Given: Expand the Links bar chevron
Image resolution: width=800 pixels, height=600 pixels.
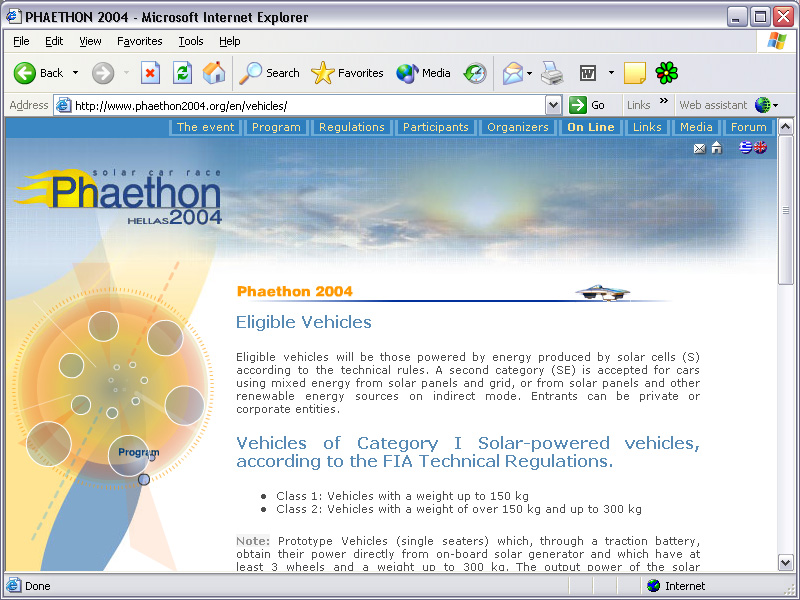Looking at the screenshot, I should [x=663, y=101].
